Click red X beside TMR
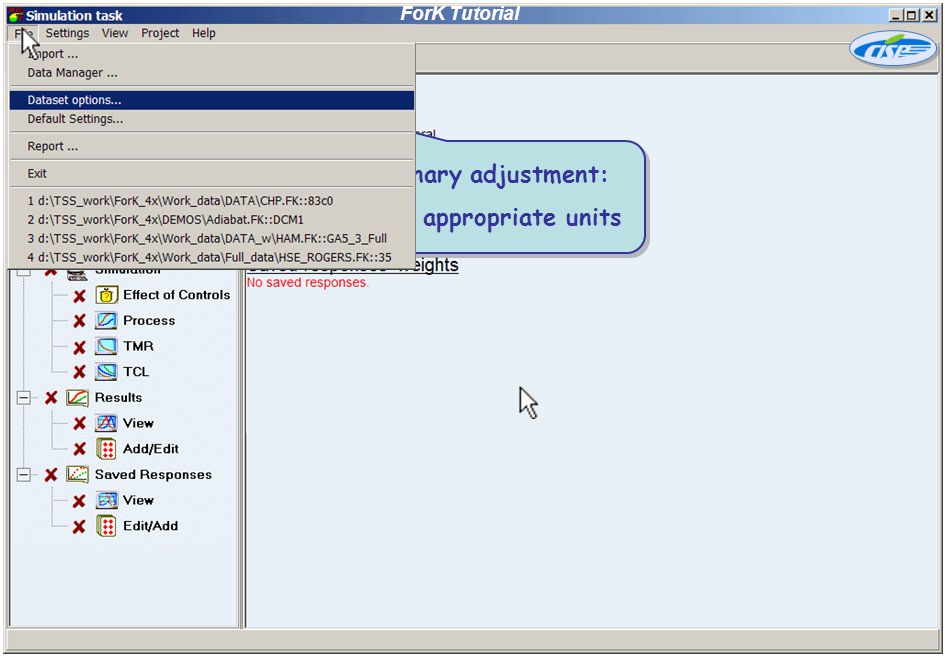This screenshot has width=945, height=657. [80, 347]
